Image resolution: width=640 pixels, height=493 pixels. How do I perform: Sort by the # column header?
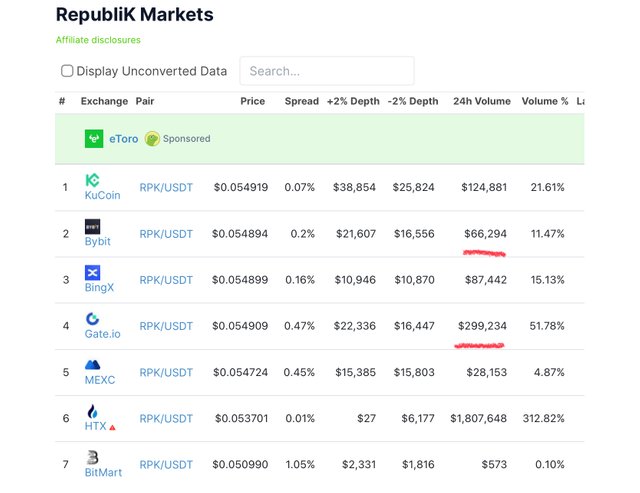[62, 101]
